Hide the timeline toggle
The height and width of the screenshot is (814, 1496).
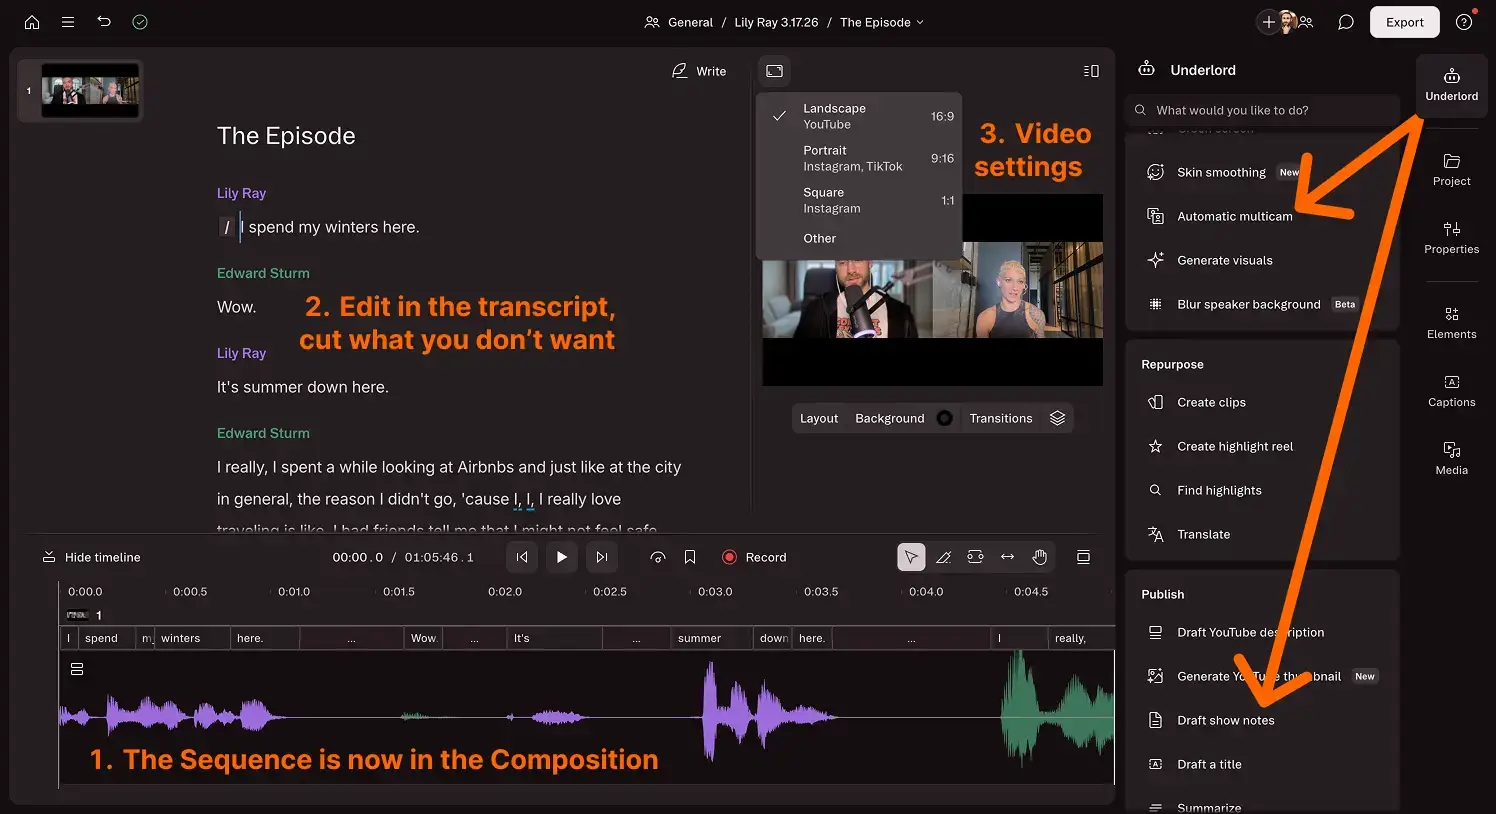(91, 557)
